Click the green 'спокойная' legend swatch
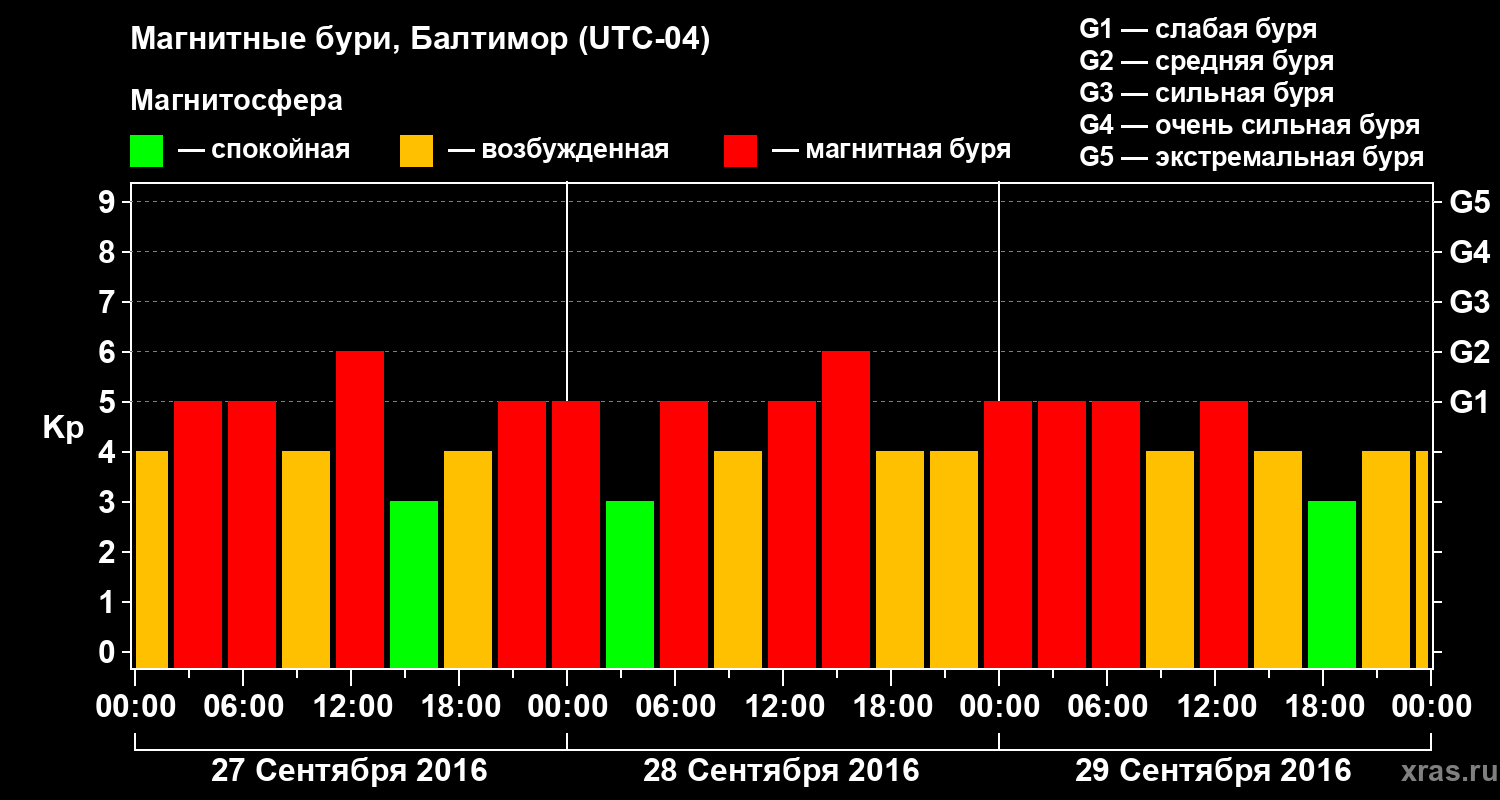This screenshot has width=1500, height=800. click(x=146, y=151)
